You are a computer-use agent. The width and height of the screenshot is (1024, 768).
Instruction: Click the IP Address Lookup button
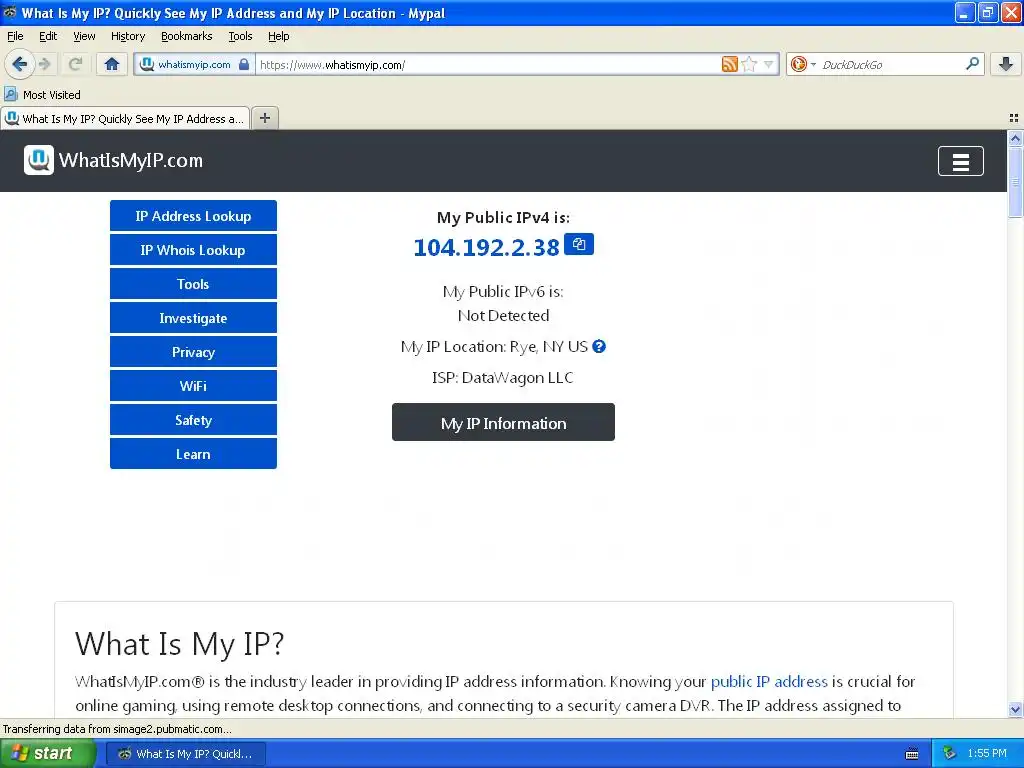click(193, 216)
